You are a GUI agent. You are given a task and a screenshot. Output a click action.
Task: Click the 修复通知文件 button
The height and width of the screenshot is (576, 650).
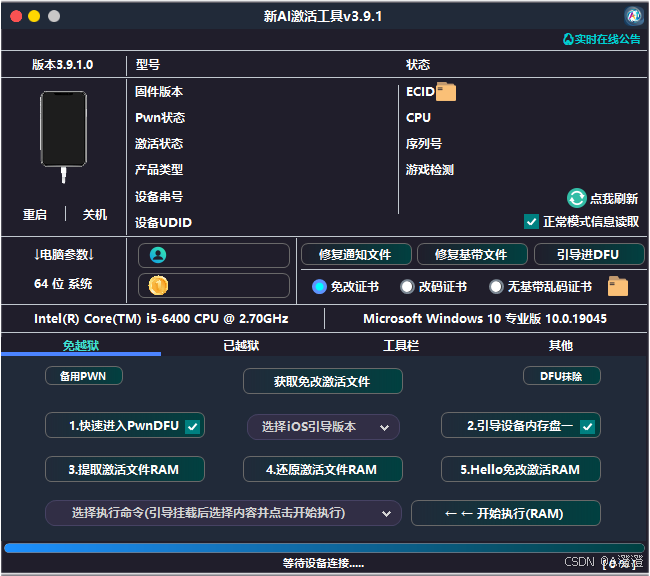[x=356, y=254]
